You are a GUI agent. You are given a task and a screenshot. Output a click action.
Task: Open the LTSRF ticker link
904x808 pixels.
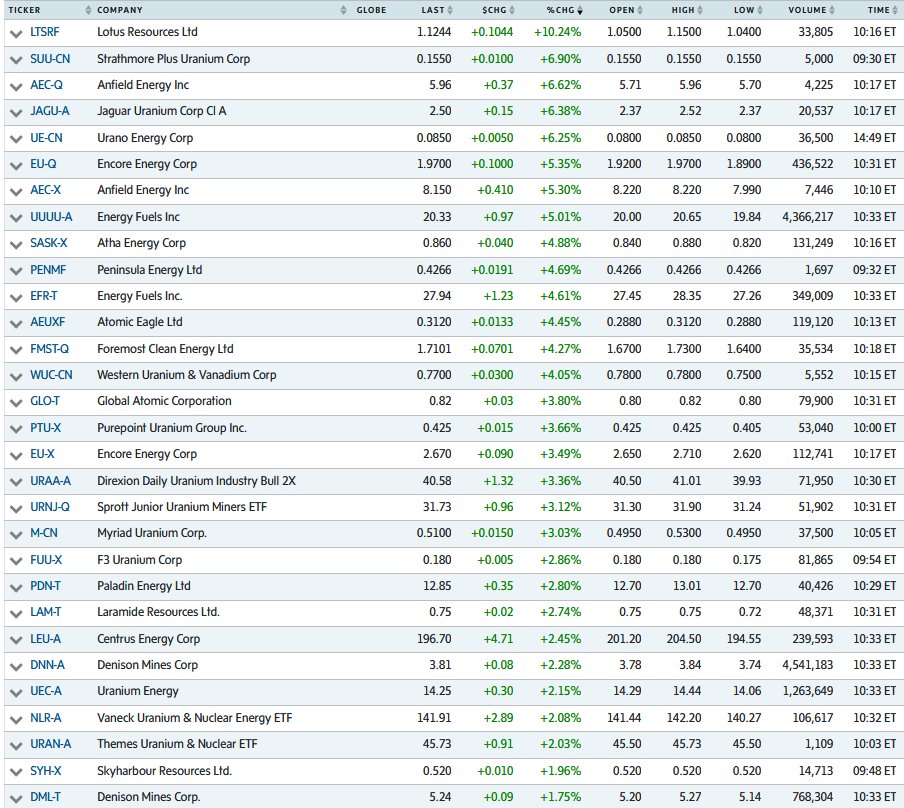(45, 32)
